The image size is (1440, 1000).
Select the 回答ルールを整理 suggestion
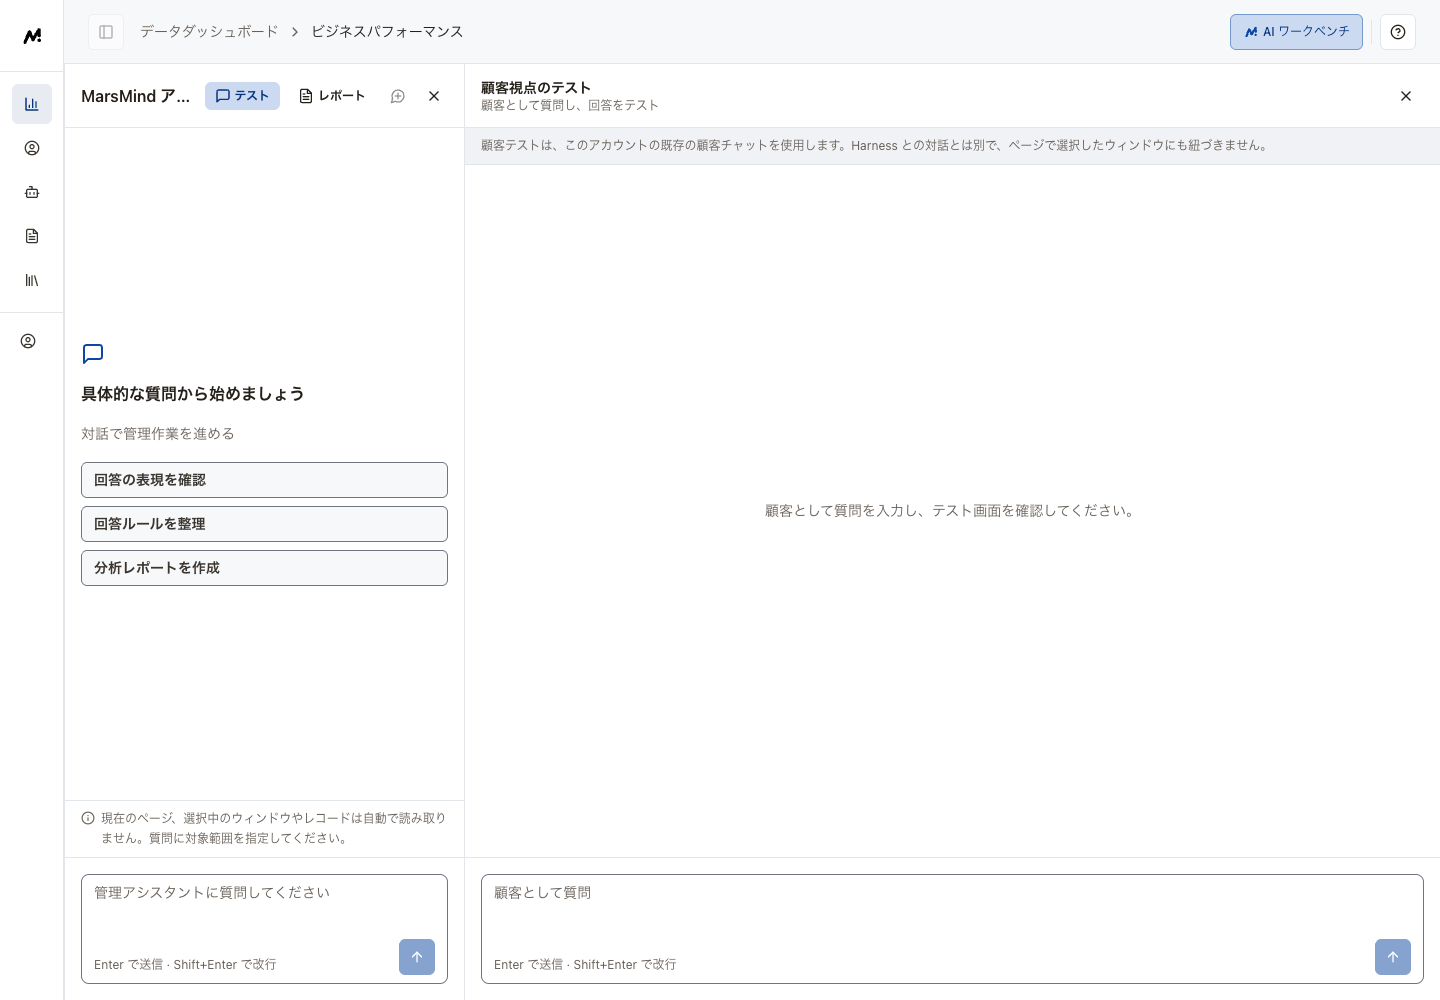(264, 524)
